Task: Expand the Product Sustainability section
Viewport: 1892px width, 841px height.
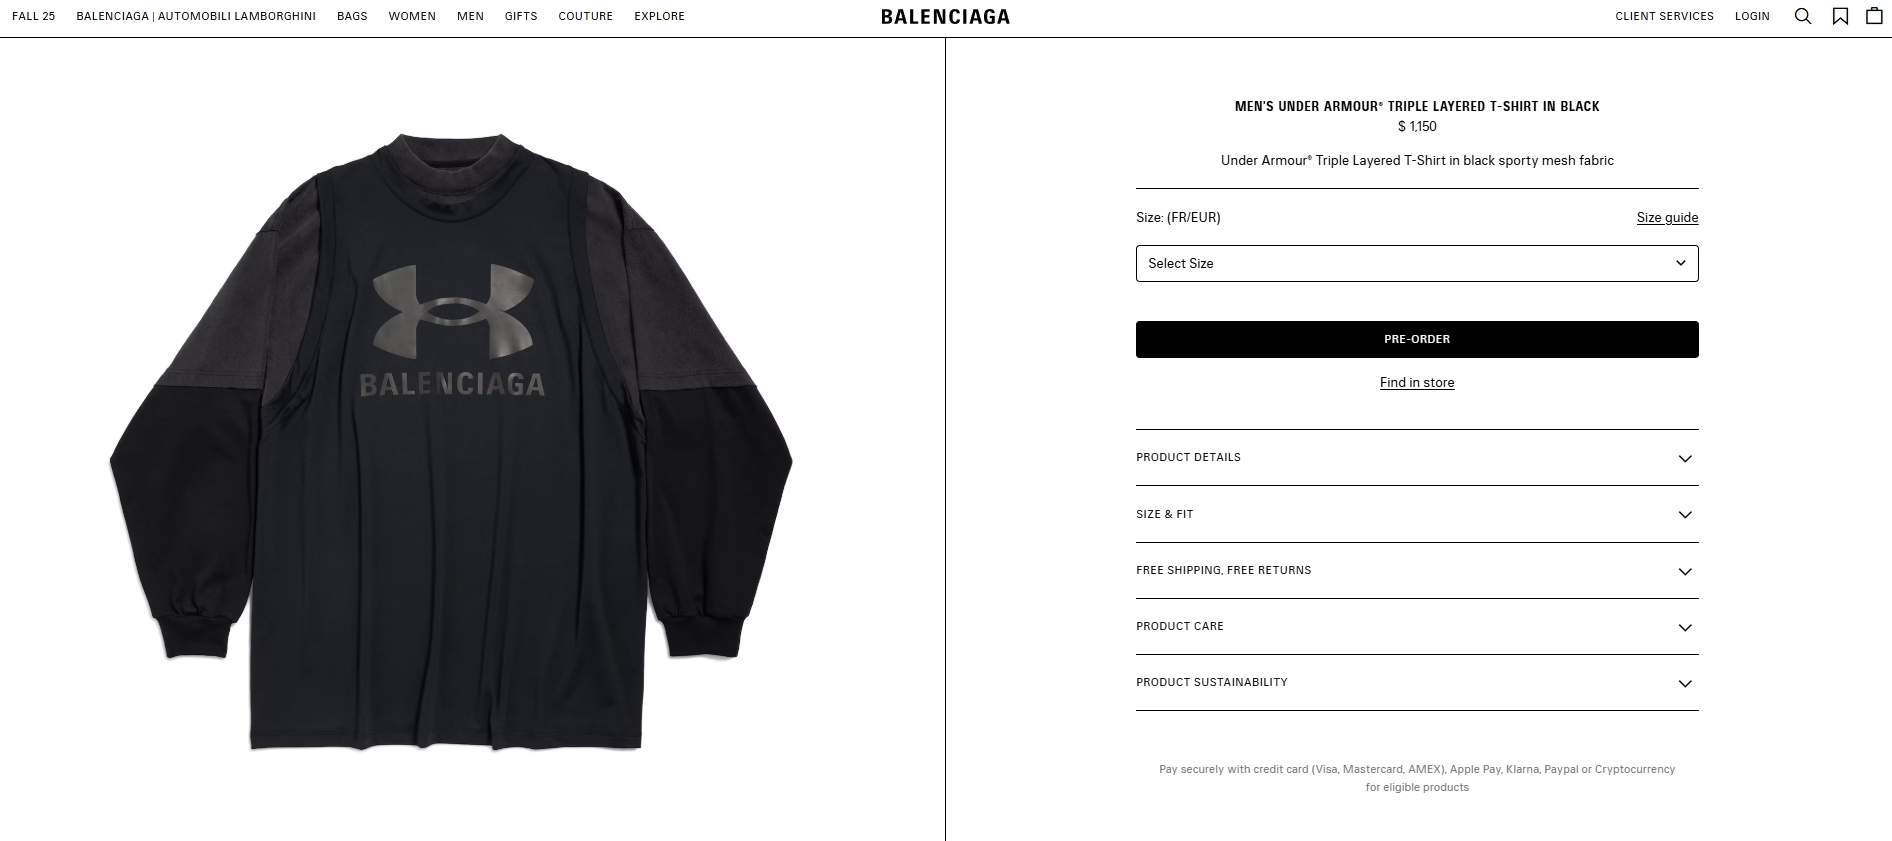Action: 1417,683
